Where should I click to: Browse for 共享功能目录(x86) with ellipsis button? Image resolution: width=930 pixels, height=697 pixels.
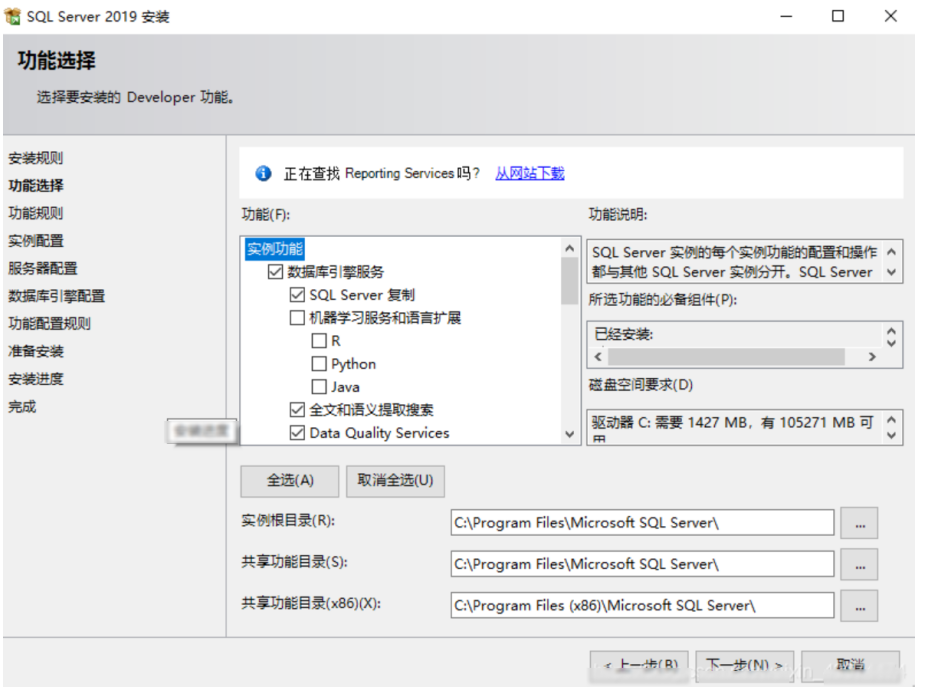tap(859, 606)
